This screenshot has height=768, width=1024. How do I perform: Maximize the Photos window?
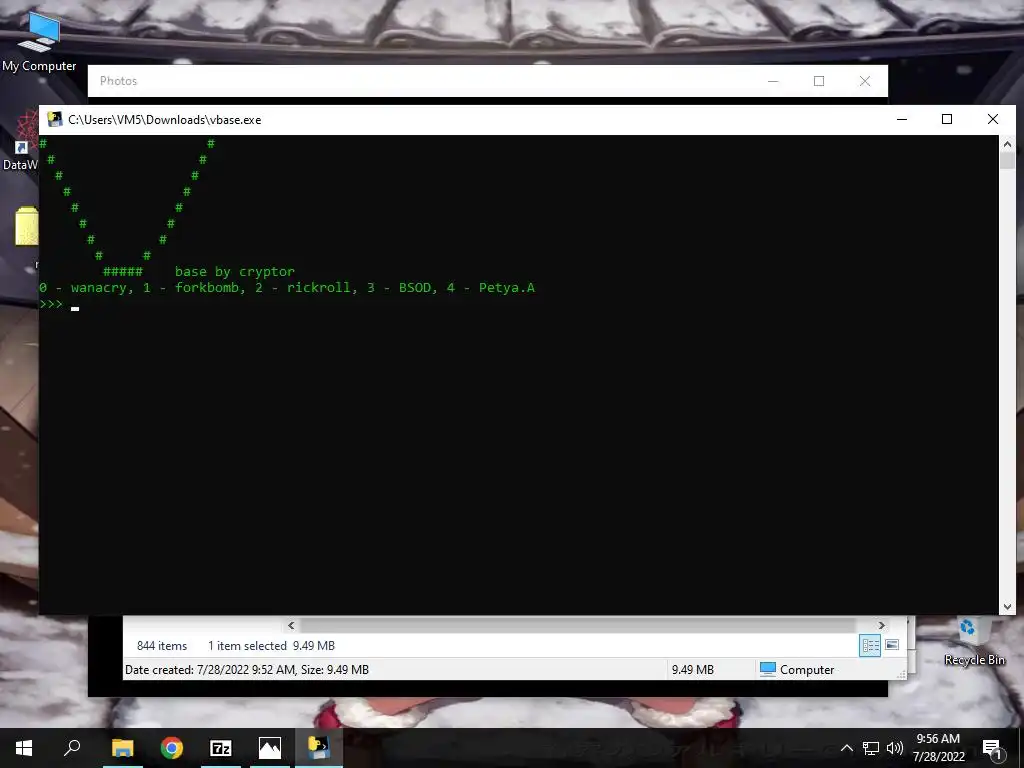pos(819,81)
